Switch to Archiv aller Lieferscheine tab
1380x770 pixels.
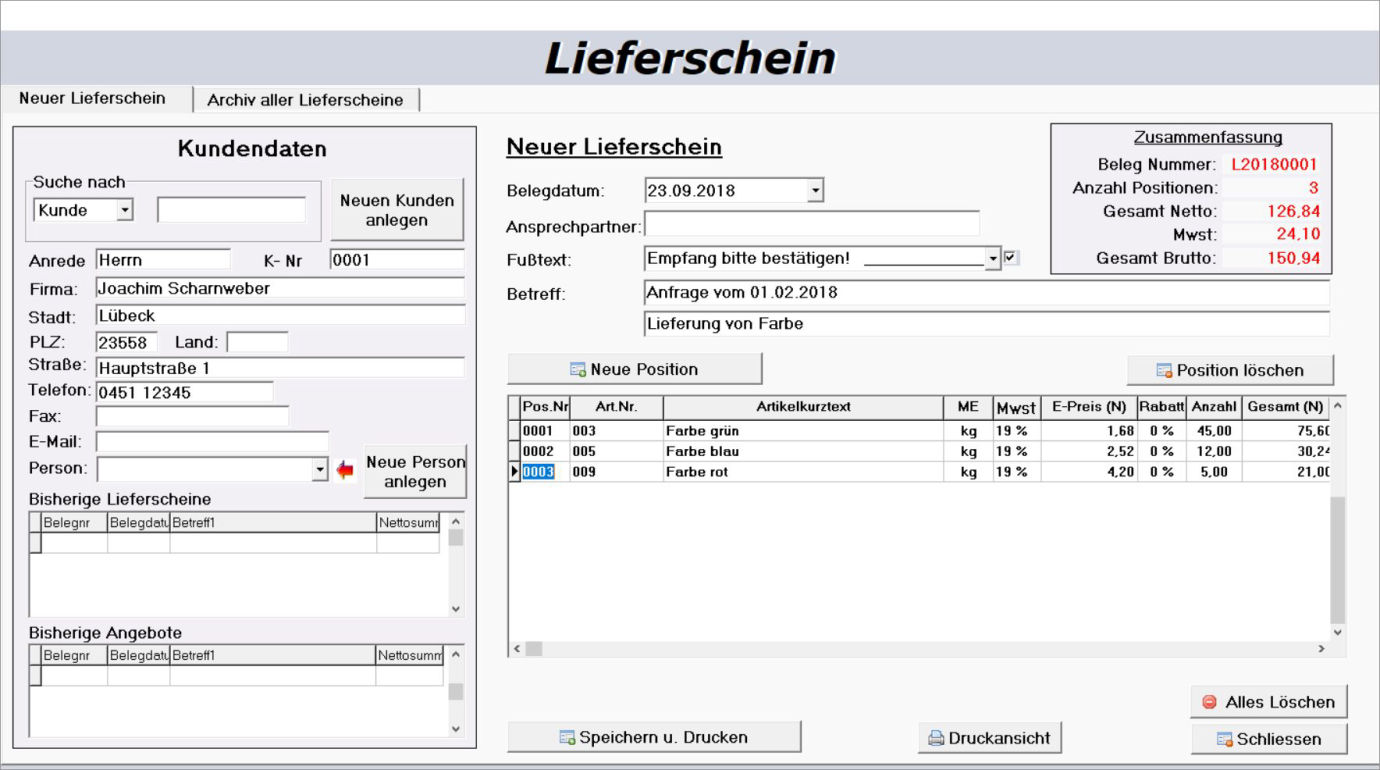pyautogui.click(x=305, y=100)
